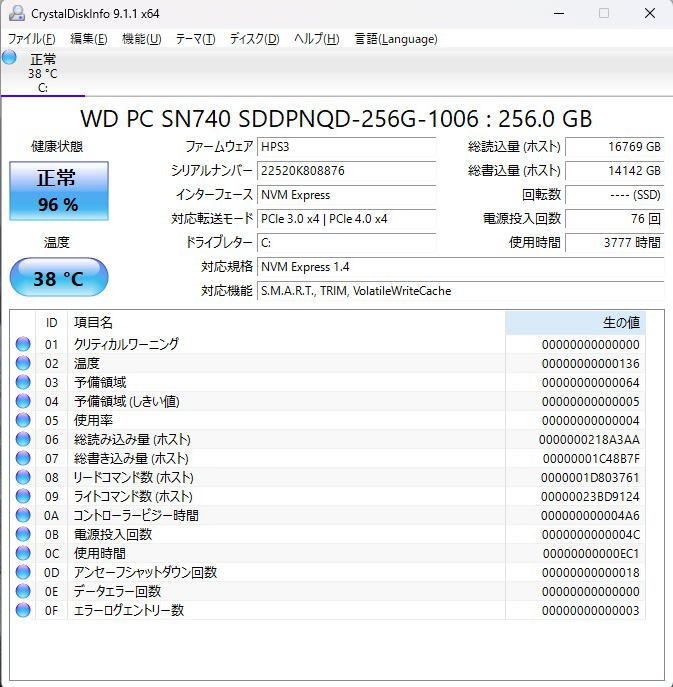
Task: Click status orb for 0B 電源投入回数 row
Action: [x=23, y=535]
